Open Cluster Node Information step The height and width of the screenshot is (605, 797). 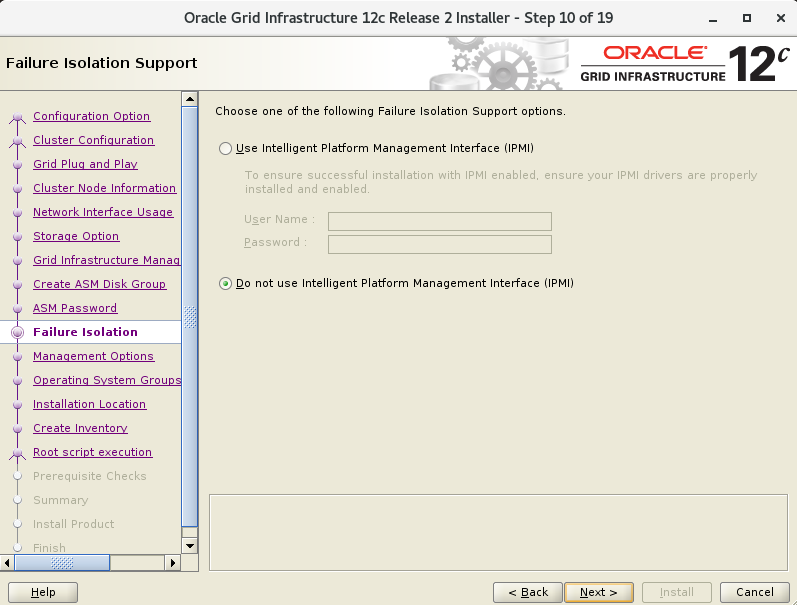105,188
